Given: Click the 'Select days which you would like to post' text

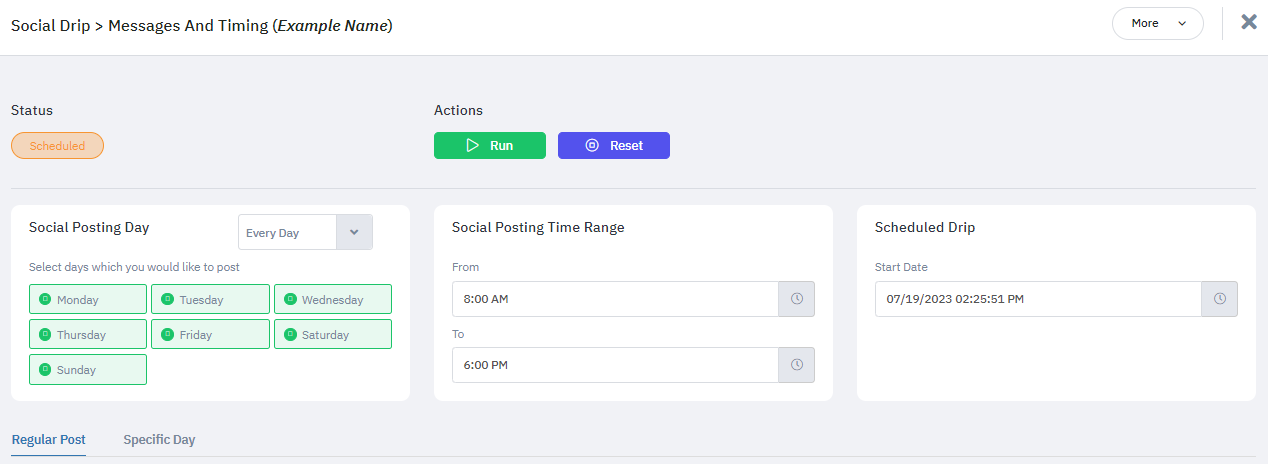Looking at the screenshot, I should point(134,267).
